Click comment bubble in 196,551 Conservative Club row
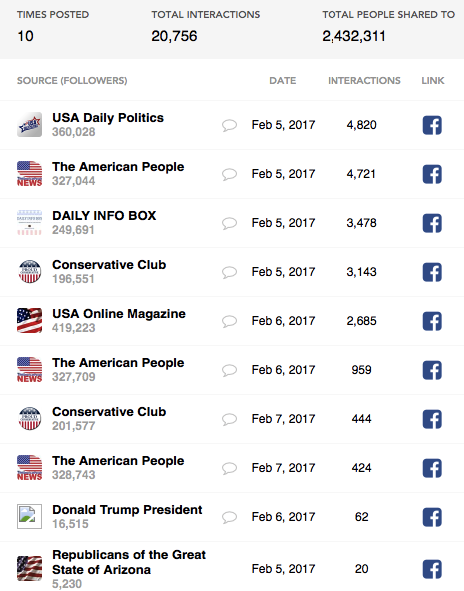The width and height of the screenshot is (464, 591). (x=229, y=272)
